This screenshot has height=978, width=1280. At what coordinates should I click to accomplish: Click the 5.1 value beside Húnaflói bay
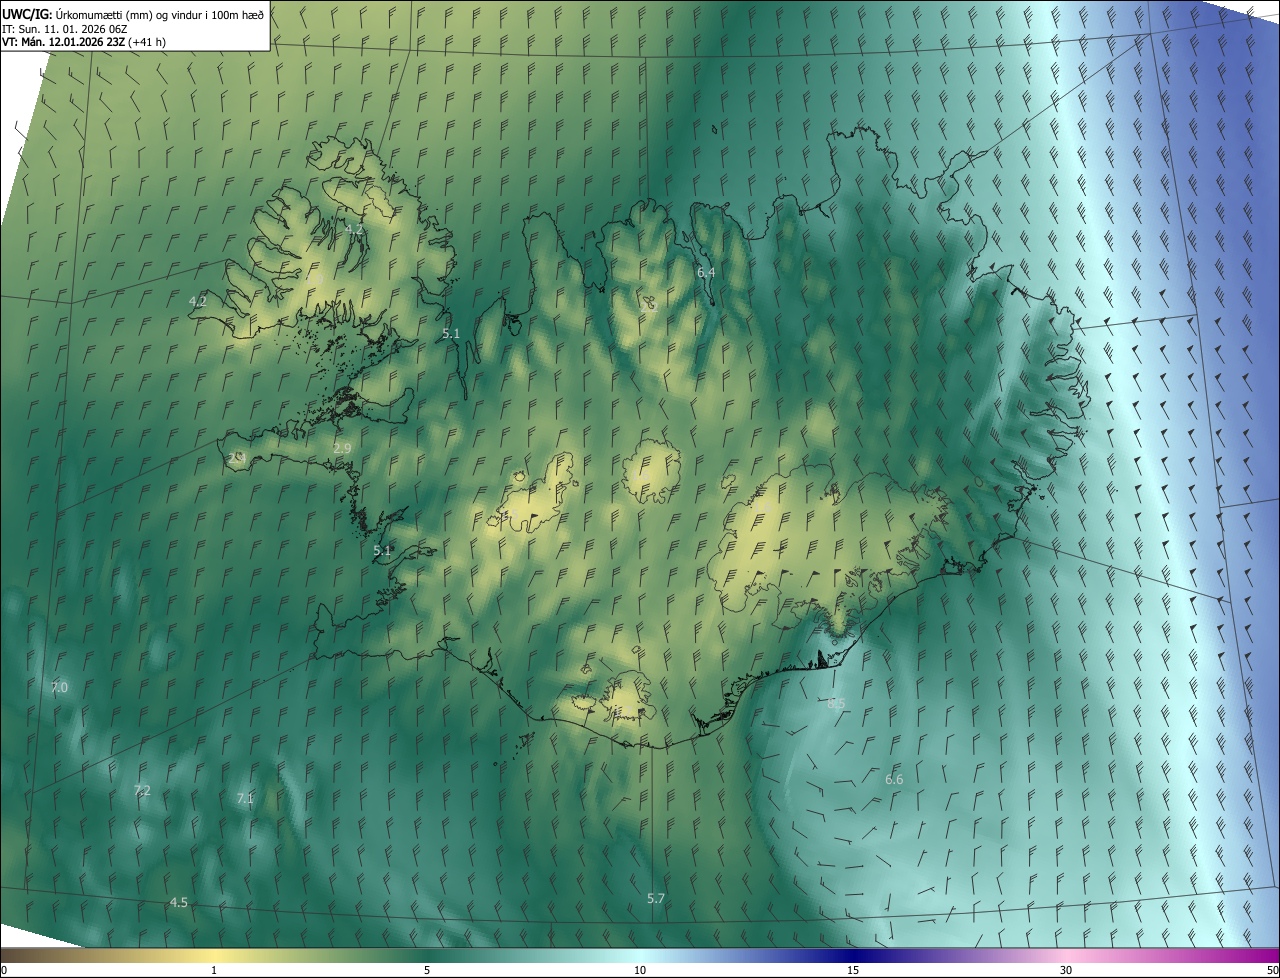point(451,333)
